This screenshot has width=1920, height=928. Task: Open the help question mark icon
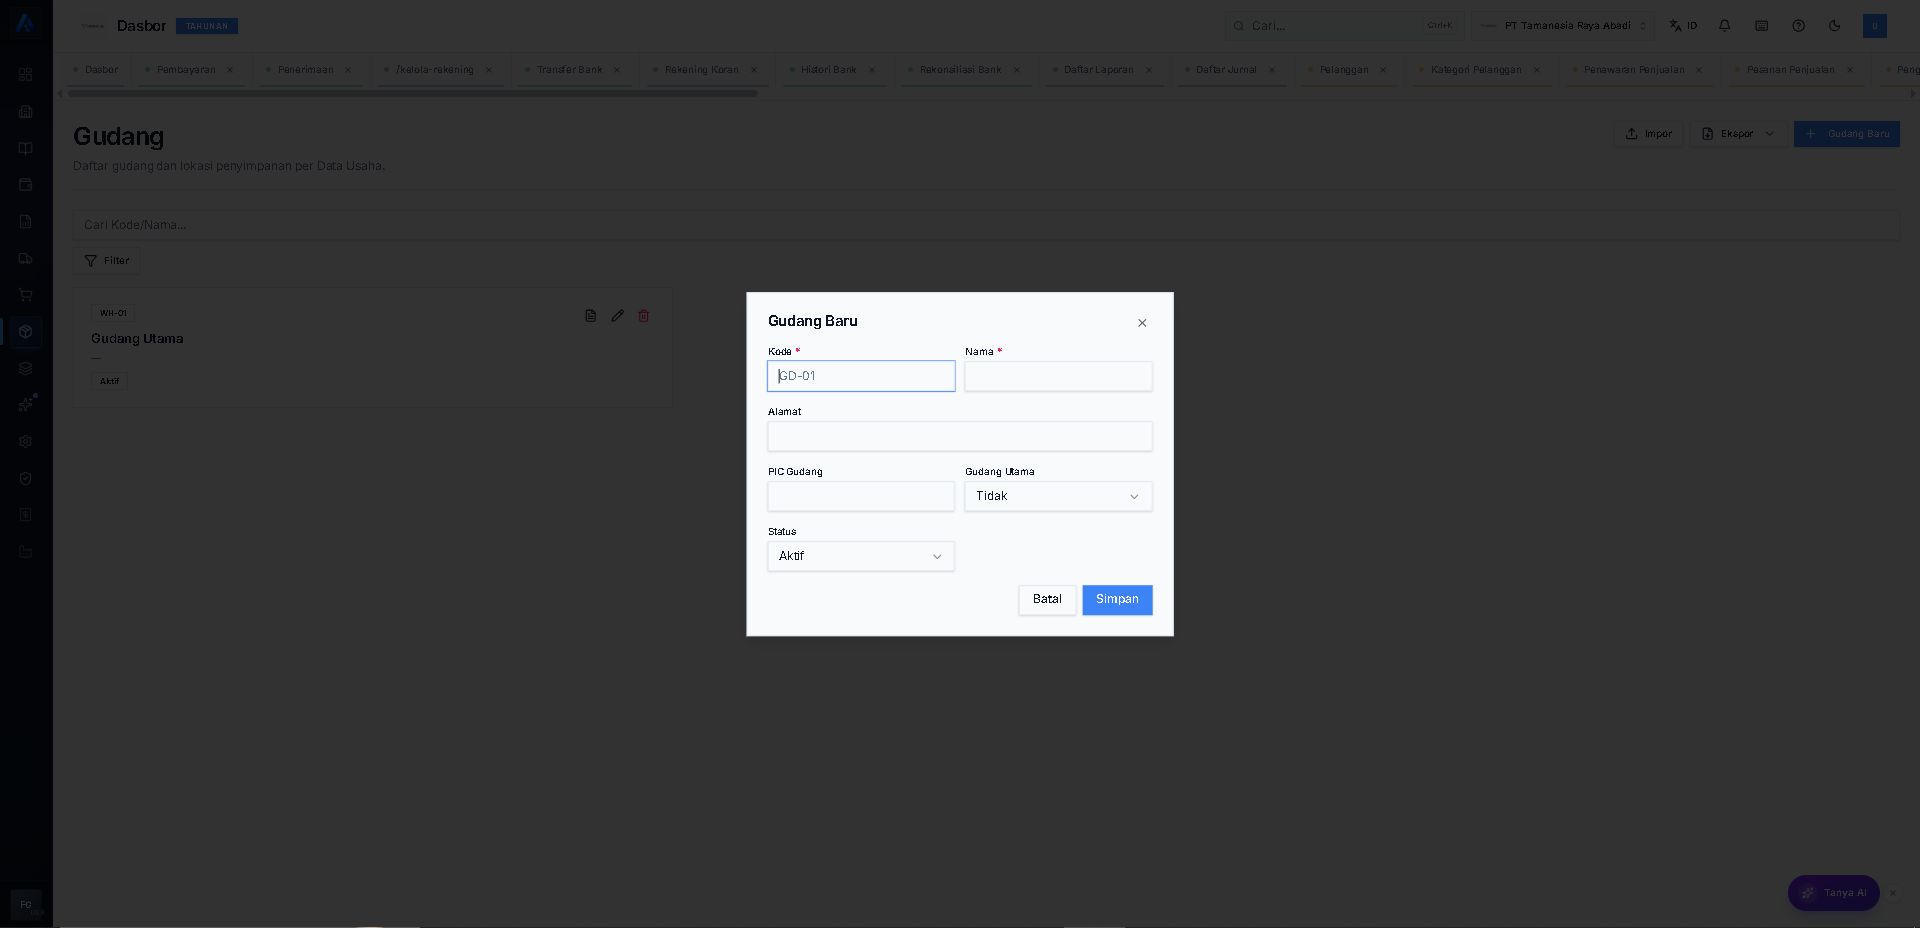click(x=1799, y=26)
